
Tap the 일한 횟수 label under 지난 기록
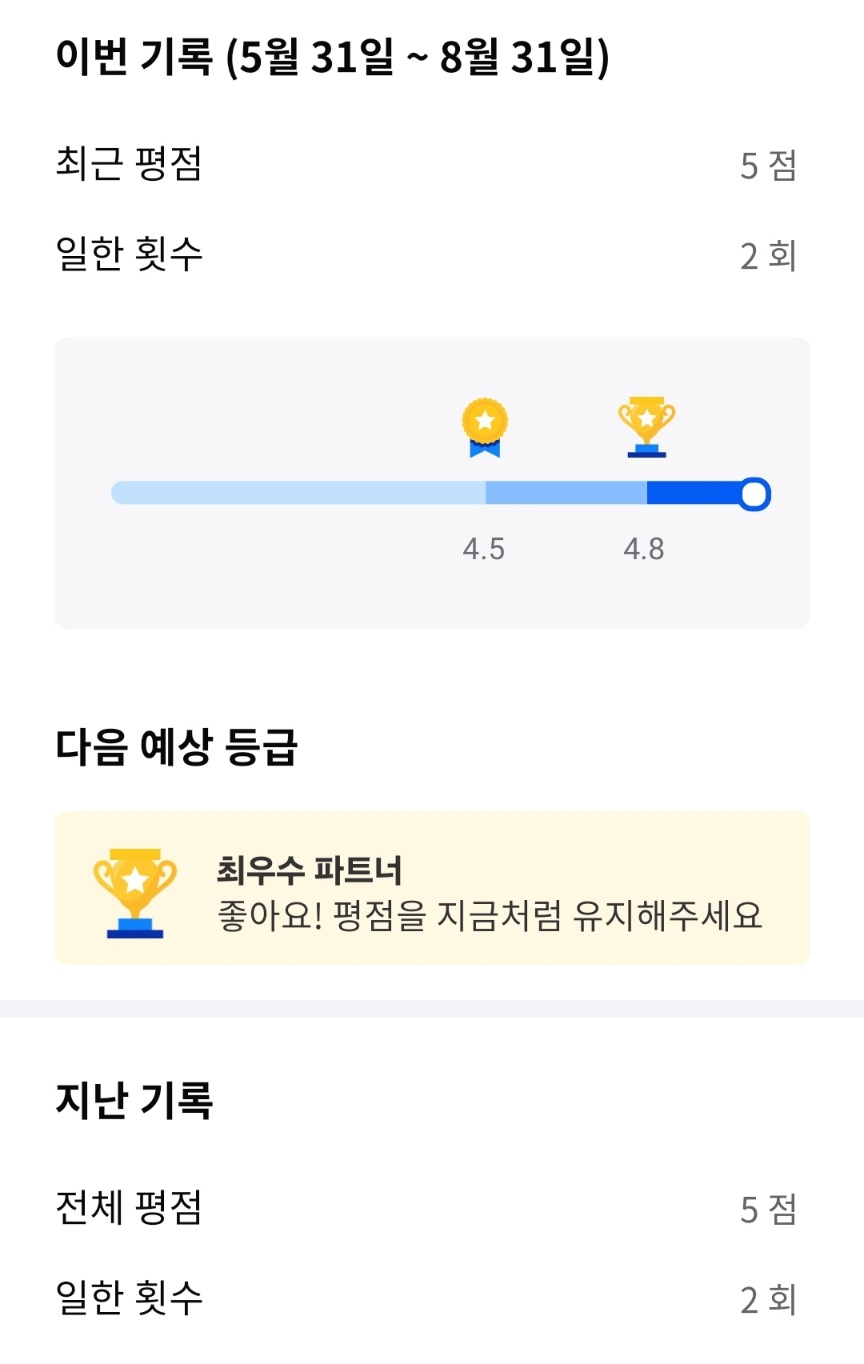pyautogui.click(x=129, y=1298)
